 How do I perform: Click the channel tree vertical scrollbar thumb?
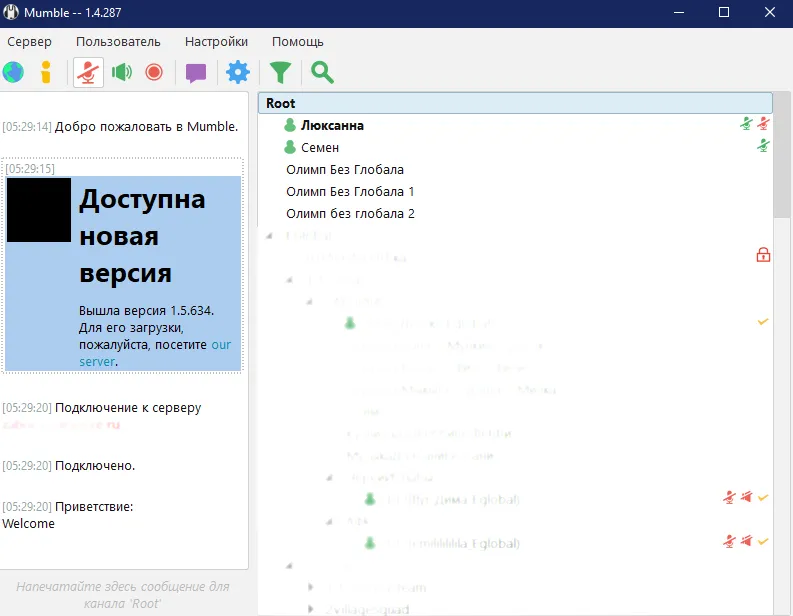point(782,155)
